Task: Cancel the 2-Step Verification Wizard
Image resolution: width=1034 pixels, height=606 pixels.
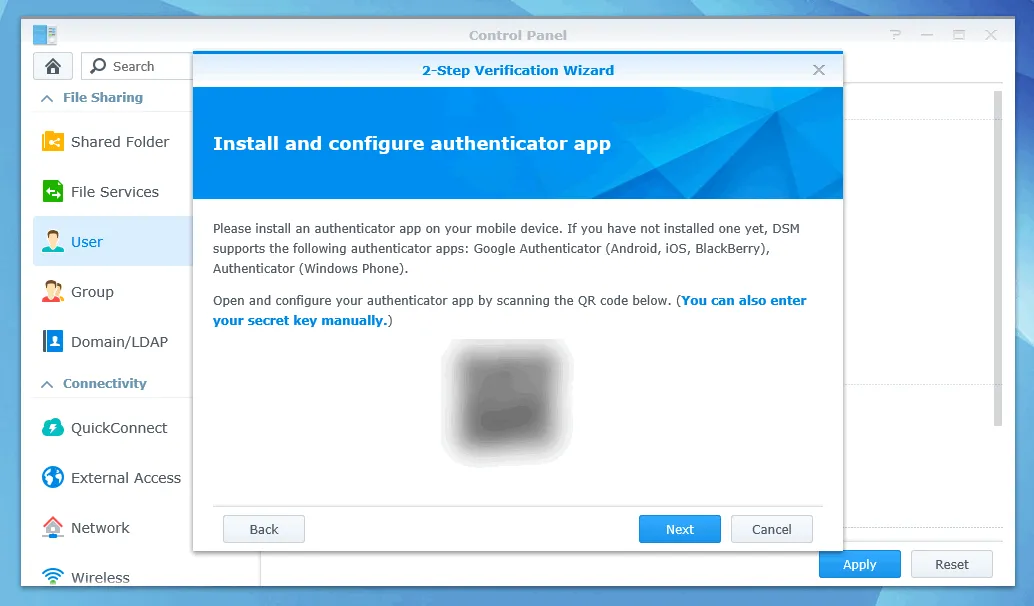Action: 772,529
